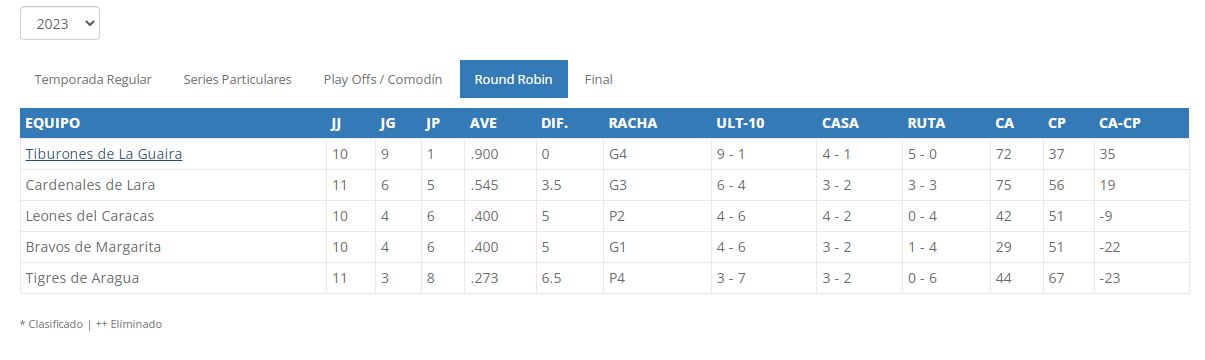
Task: Open the 2023 season year dropdown
Action: pos(60,24)
